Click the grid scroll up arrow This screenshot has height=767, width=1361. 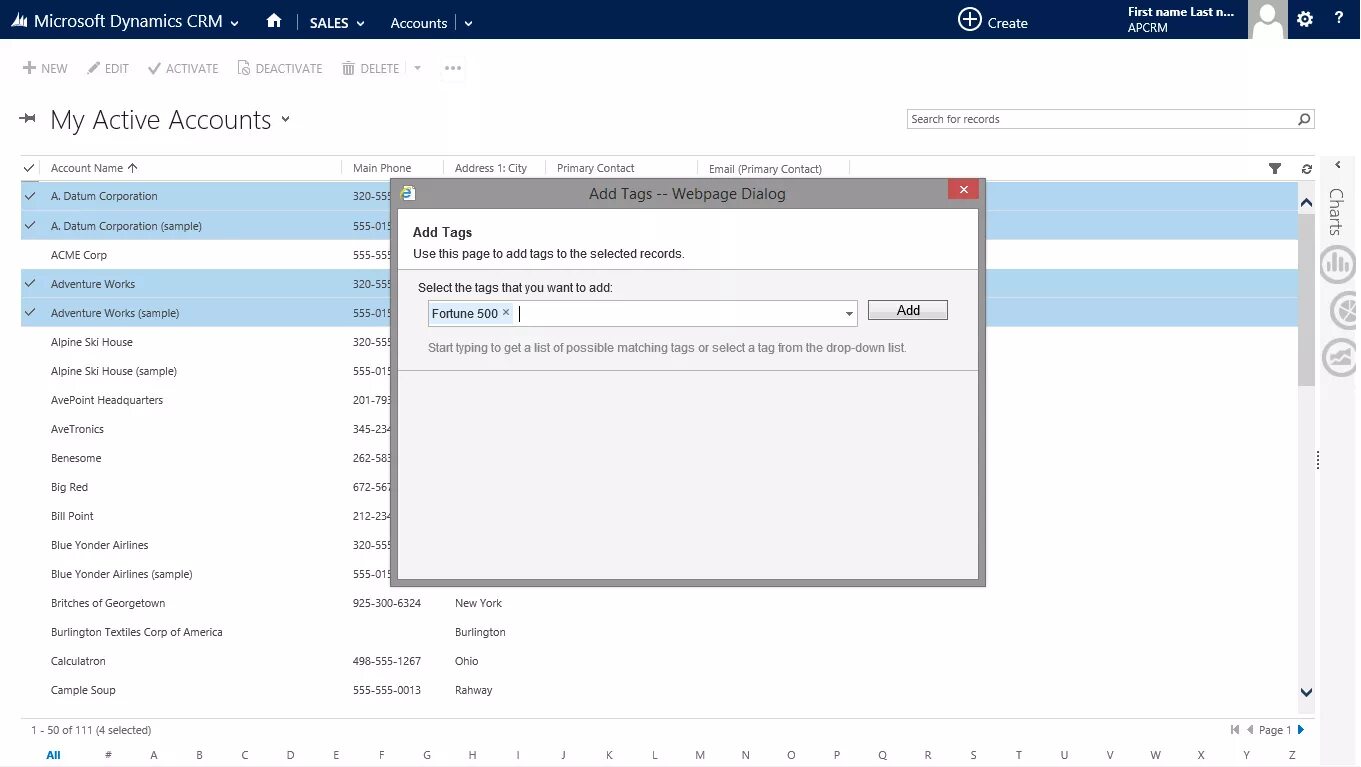[1306, 203]
